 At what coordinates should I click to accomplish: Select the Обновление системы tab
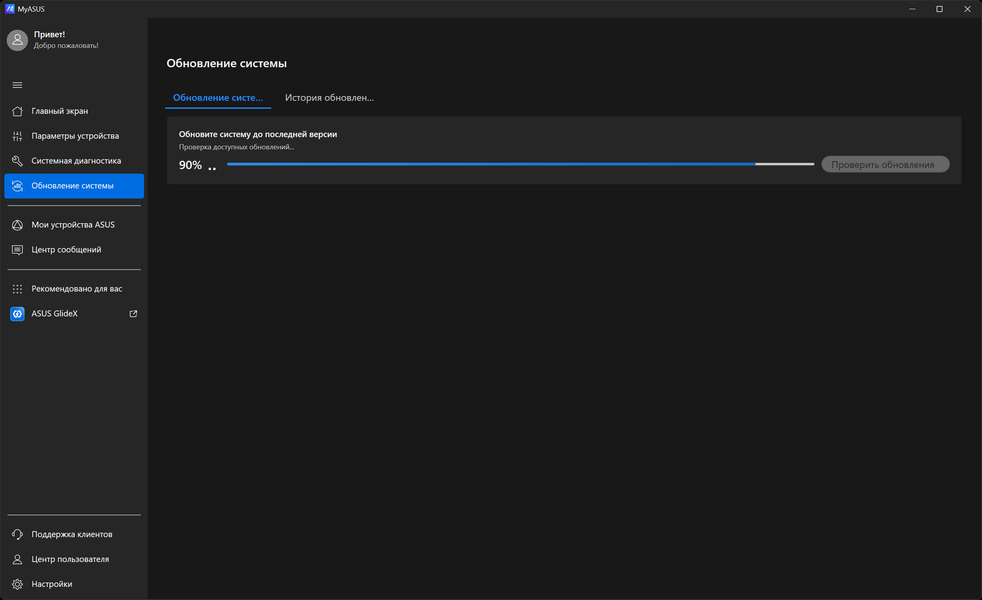[x=218, y=98]
